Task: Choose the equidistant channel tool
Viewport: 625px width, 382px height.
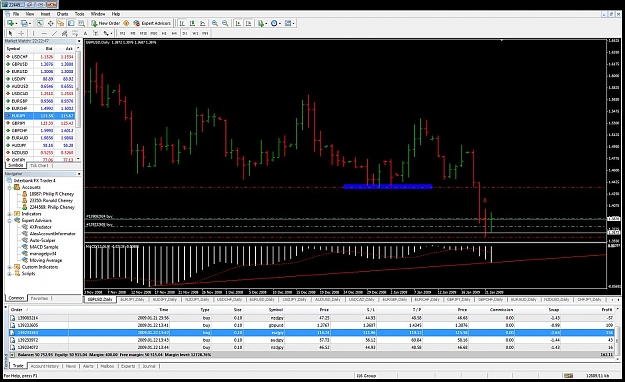Action: tap(65, 33)
